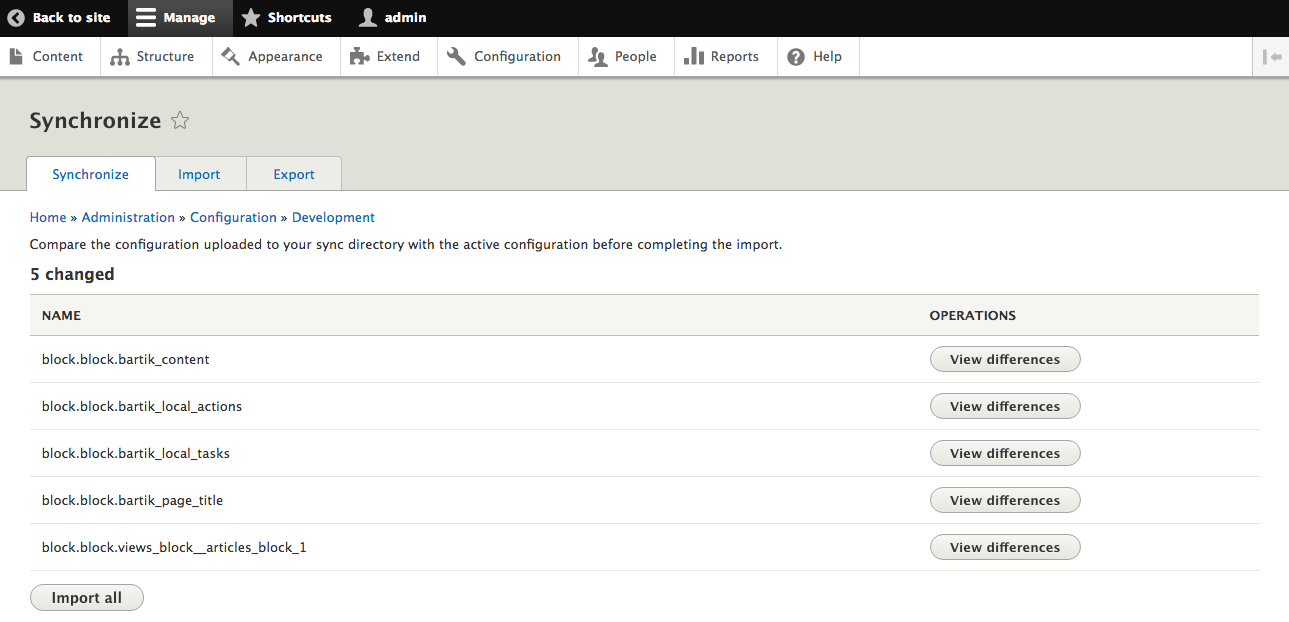The width and height of the screenshot is (1289, 622).
Task: Open the Reports menu
Action: 722,57
